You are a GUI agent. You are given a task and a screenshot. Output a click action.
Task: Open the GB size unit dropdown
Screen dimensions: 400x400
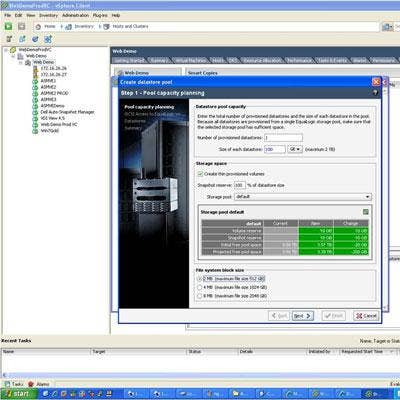pos(295,149)
